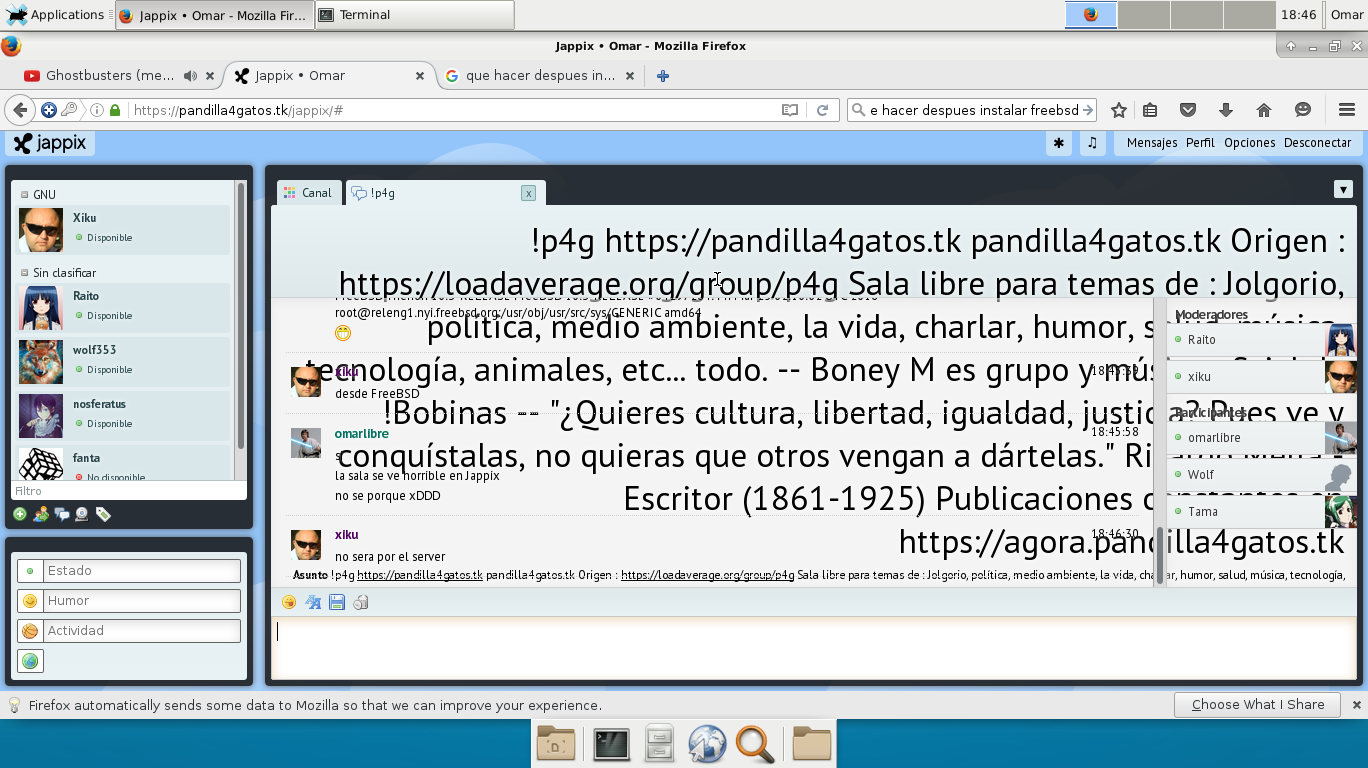Select participant Tama in room list

[x=1262, y=511]
